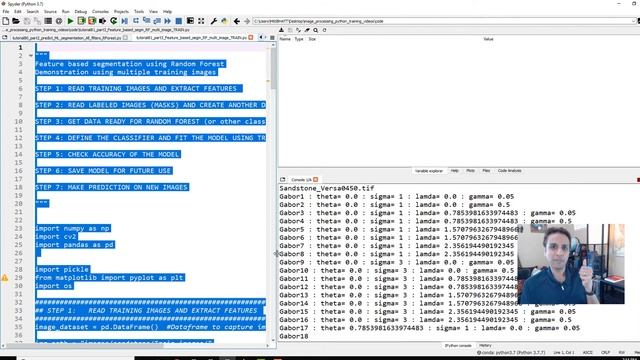This screenshot has width=640, height=360.
Task: Switch to the Plots pane tab
Action: click(x=470, y=171)
